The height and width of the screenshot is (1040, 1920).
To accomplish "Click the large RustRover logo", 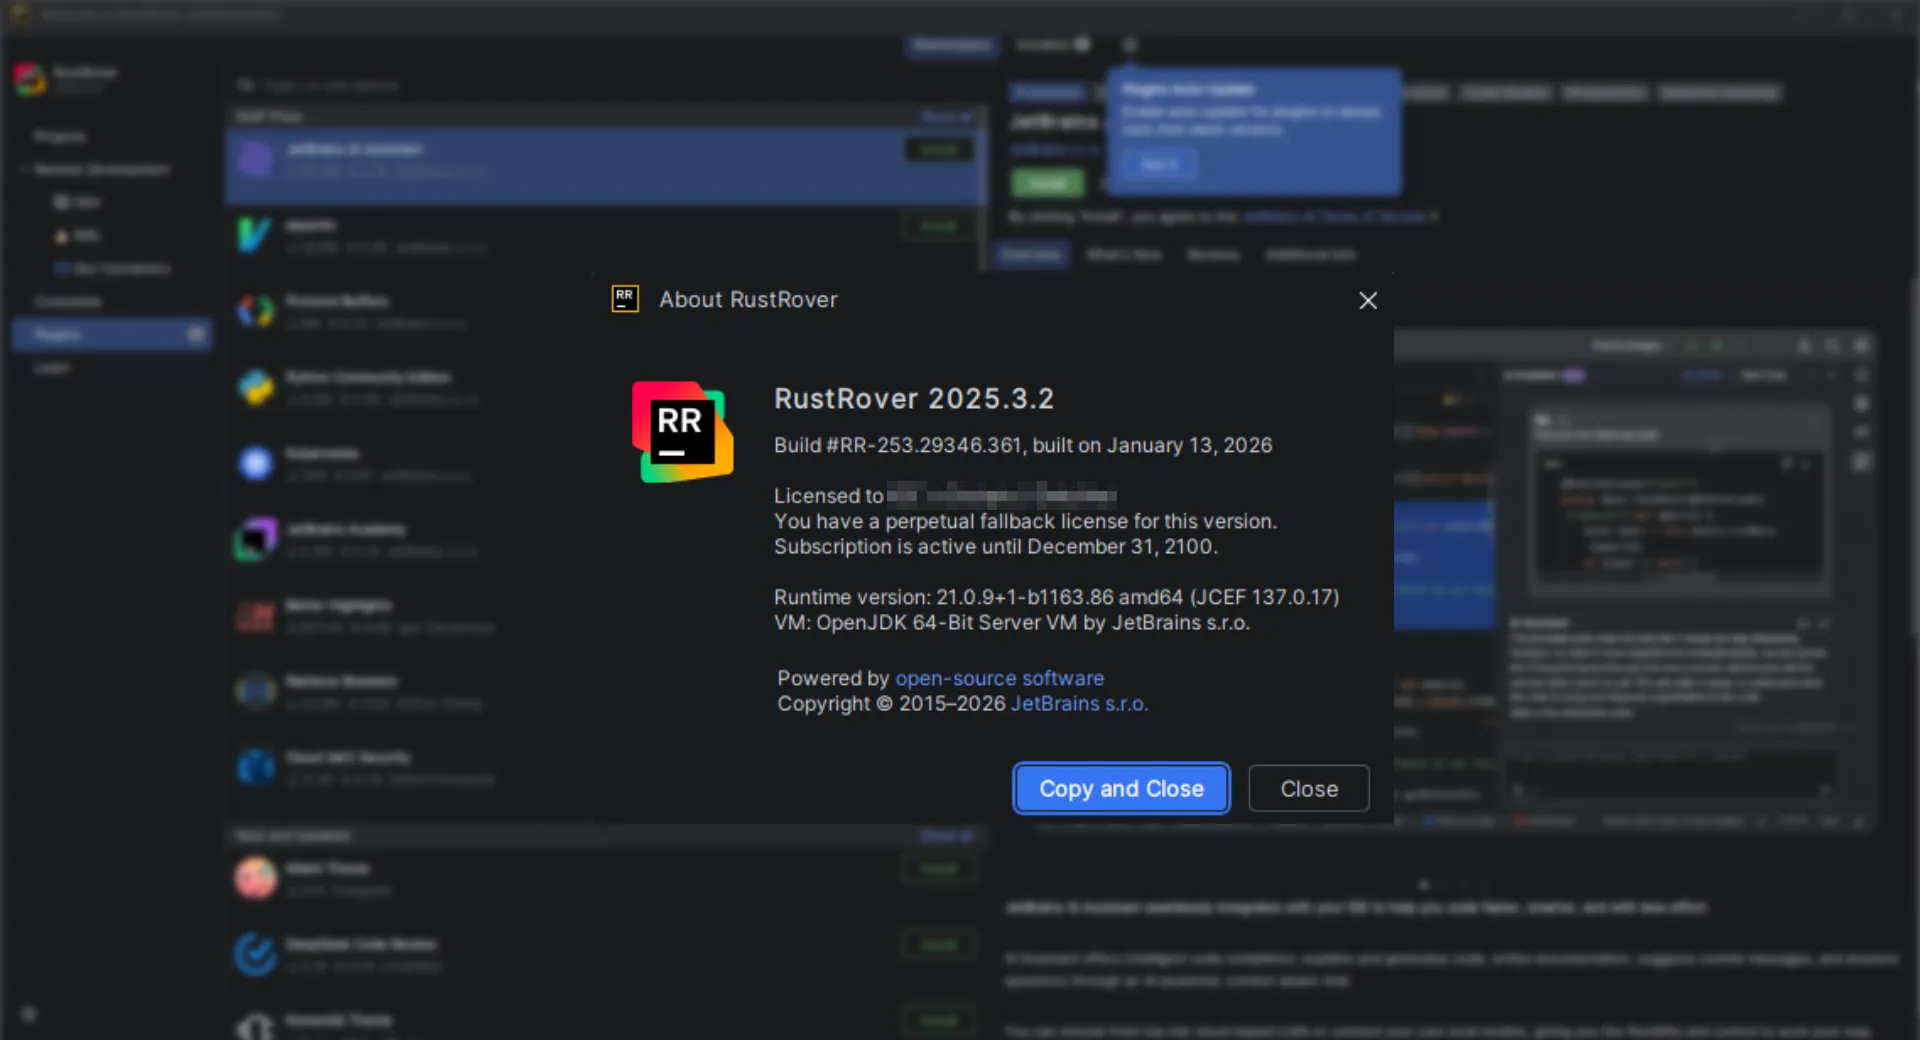I will coord(682,432).
